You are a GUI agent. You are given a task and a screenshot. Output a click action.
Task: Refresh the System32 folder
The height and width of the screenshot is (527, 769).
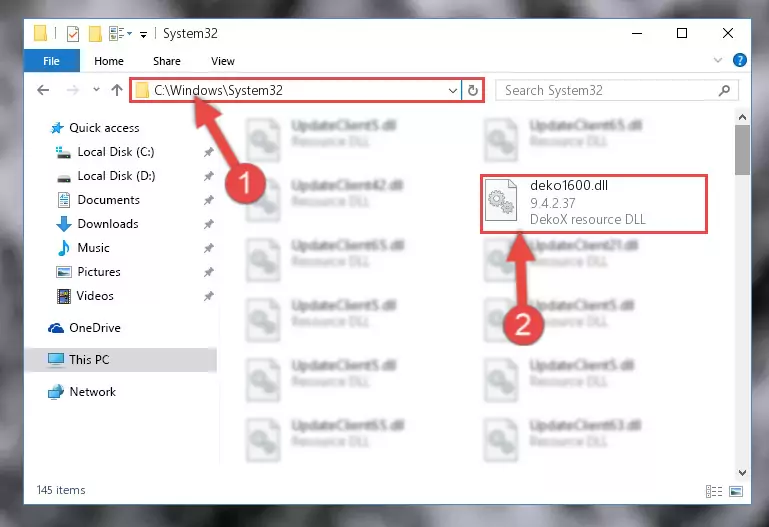[x=473, y=91]
